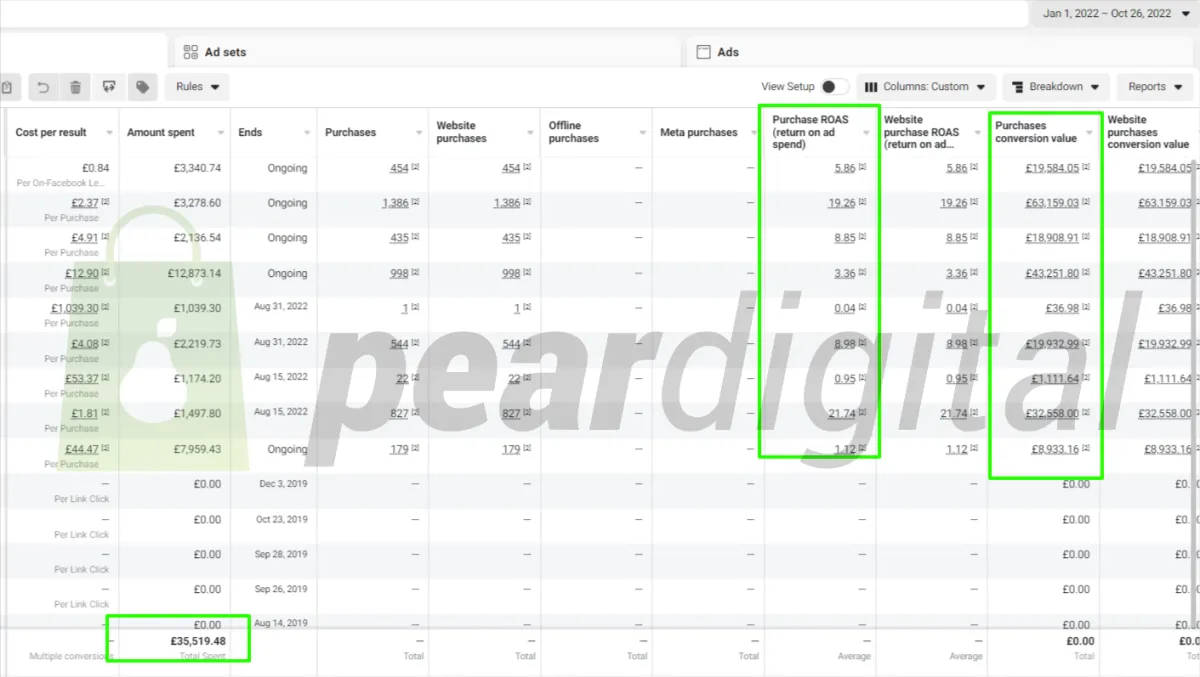Click £63,159.03 in the Purchases conversion value column
1200x677 pixels.
[x=1052, y=203]
